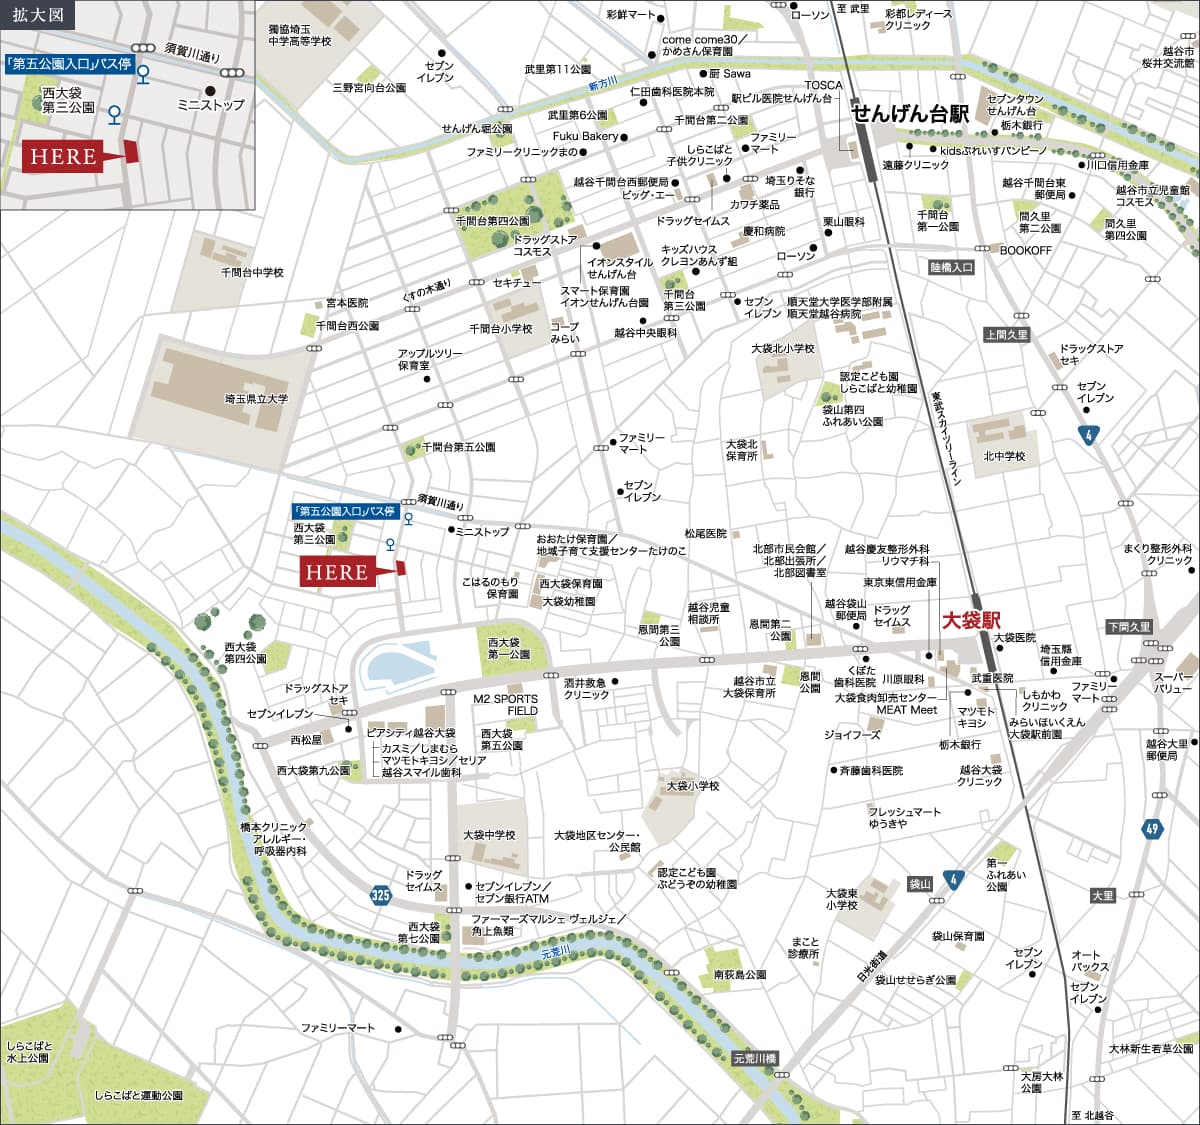Select the 埼玉県立大学 campus label
The height and width of the screenshot is (1125, 1200).
point(256,399)
